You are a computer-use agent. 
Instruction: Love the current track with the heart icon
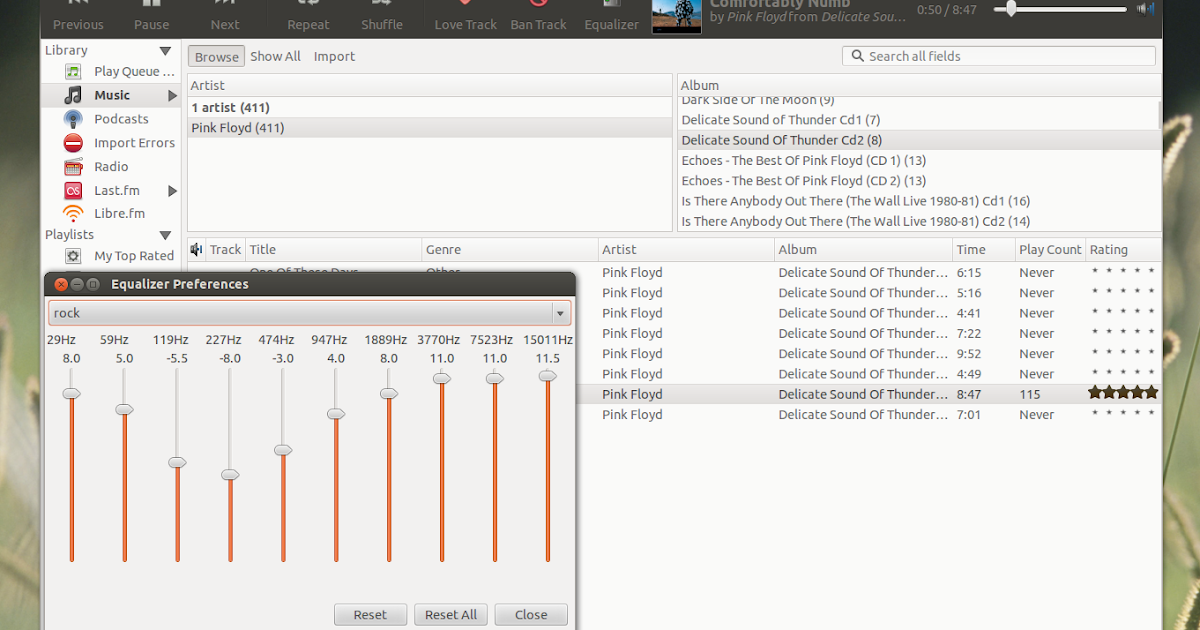coord(464,15)
